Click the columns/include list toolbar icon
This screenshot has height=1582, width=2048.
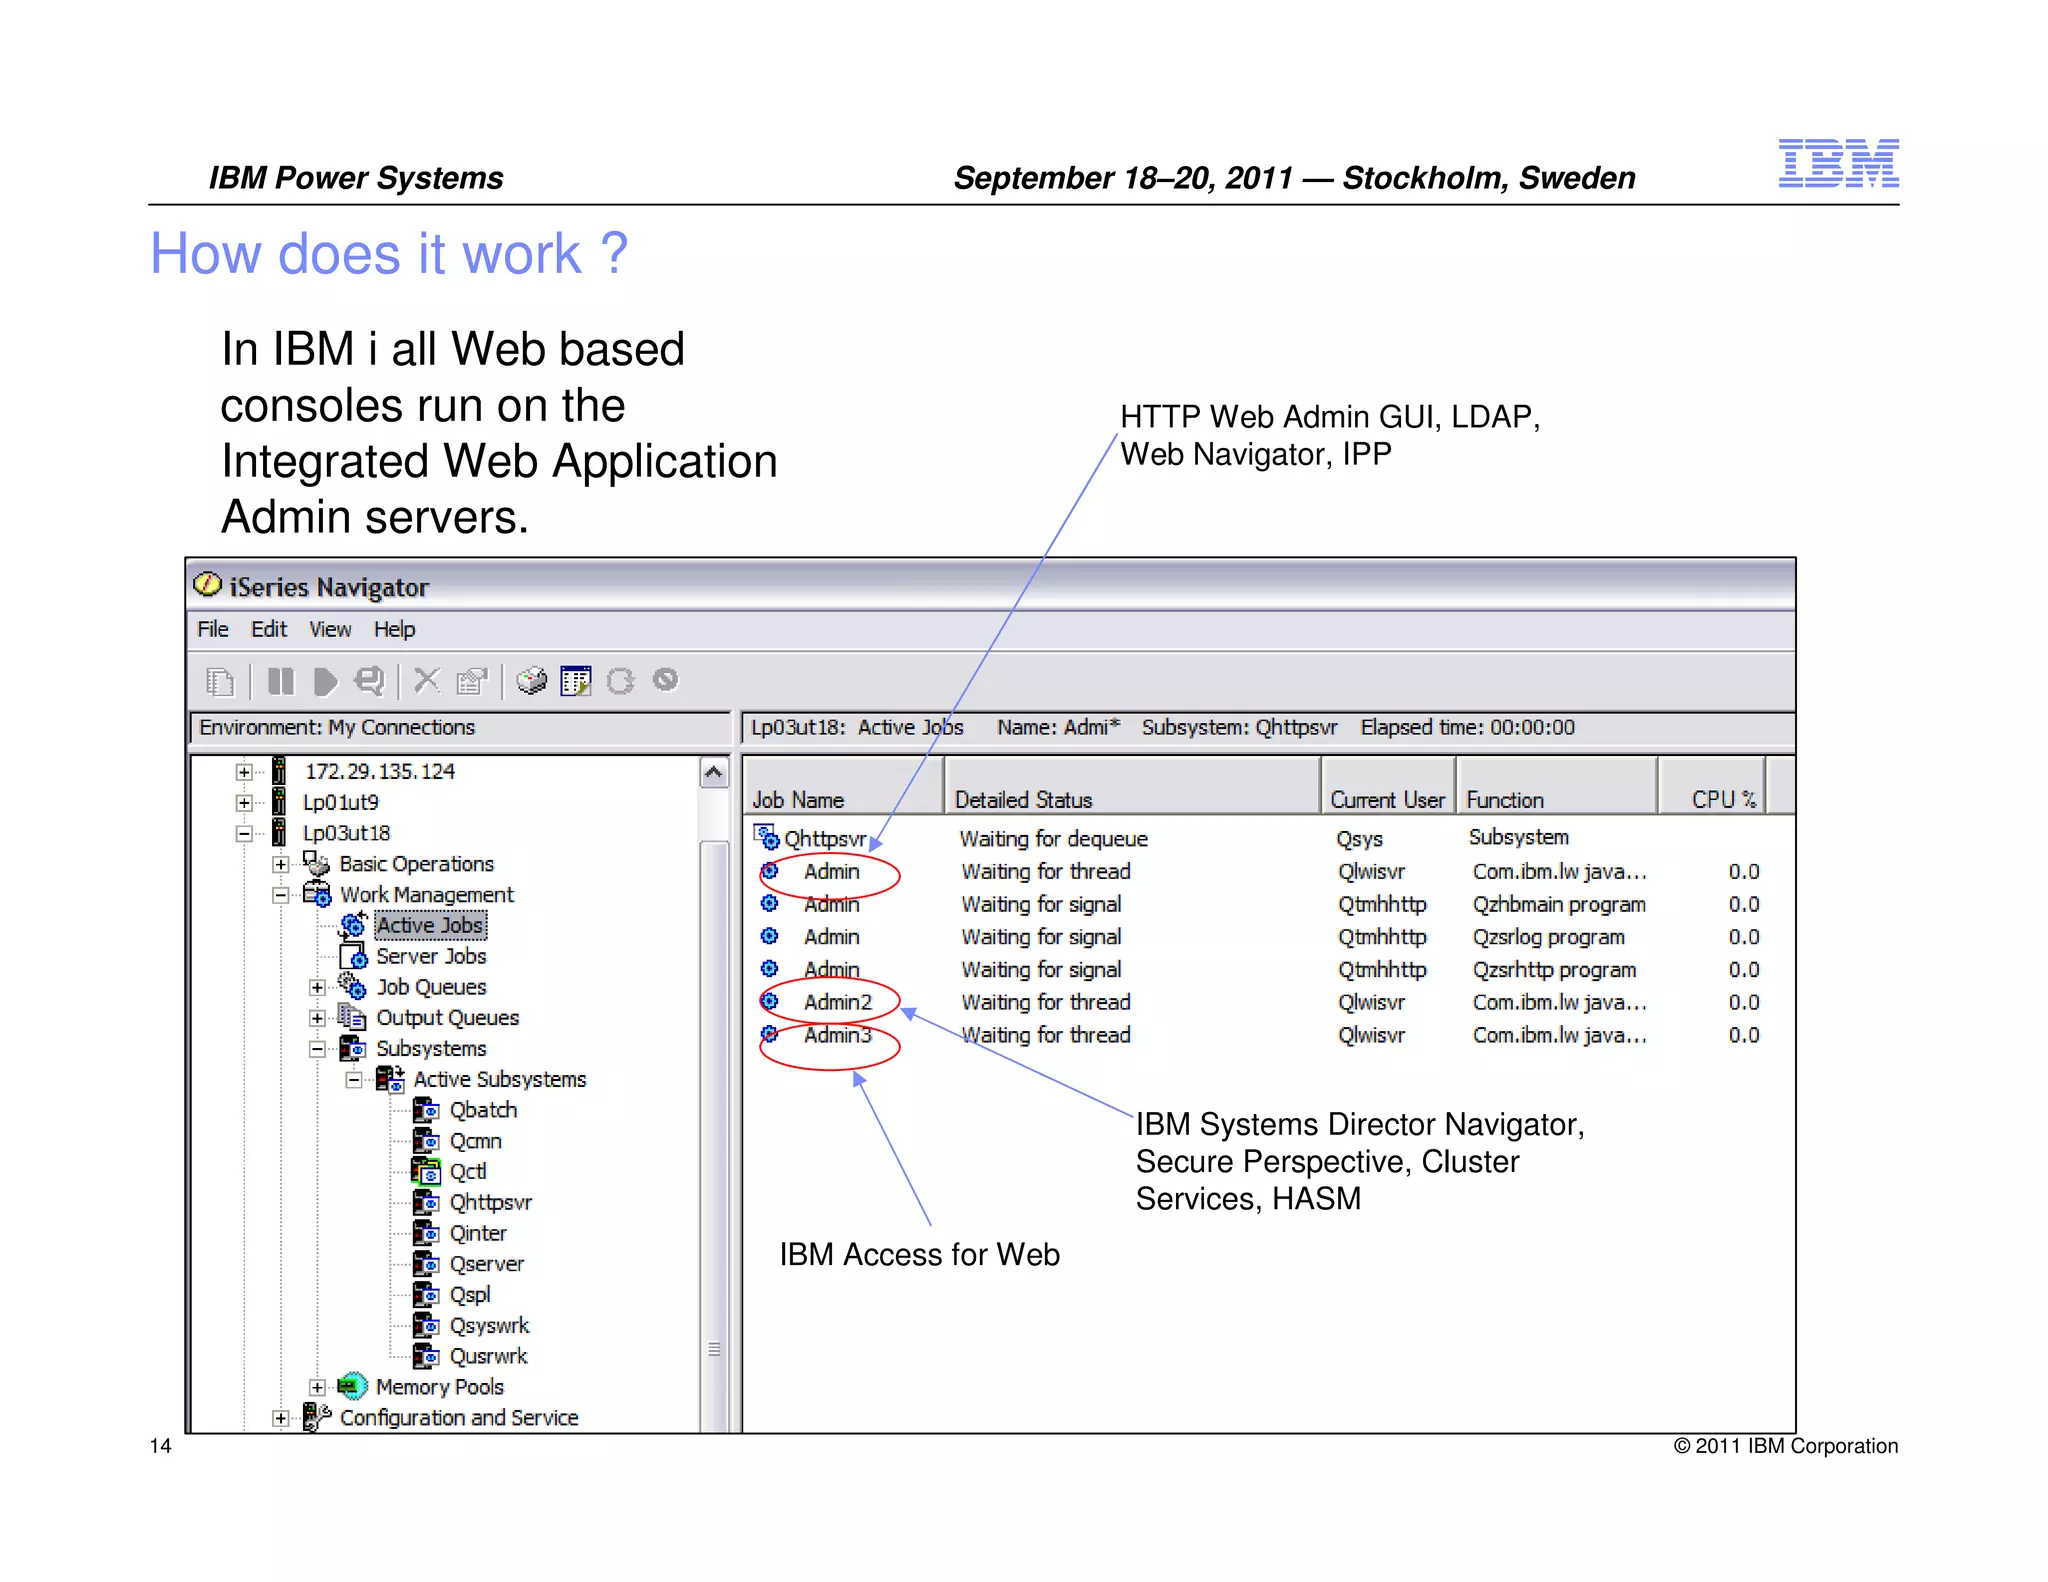point(576,682)
